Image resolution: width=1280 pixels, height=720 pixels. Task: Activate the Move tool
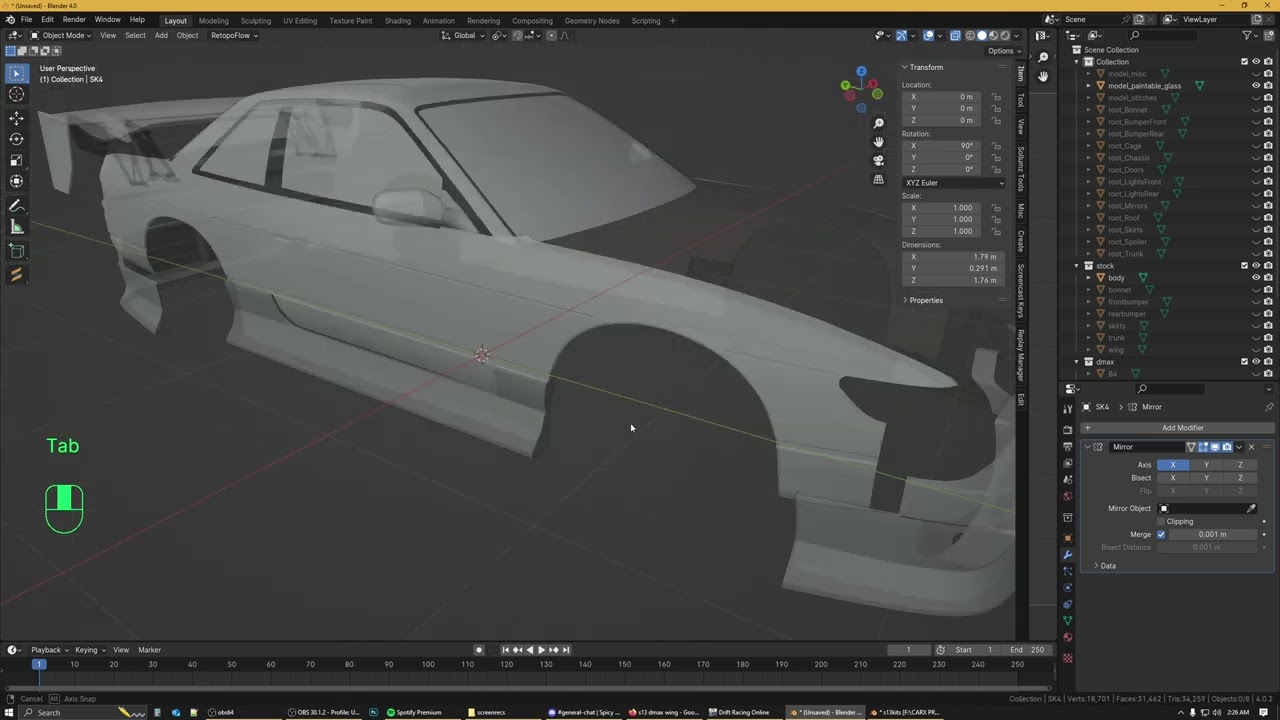pyautogui.click(x=16, y=118)
